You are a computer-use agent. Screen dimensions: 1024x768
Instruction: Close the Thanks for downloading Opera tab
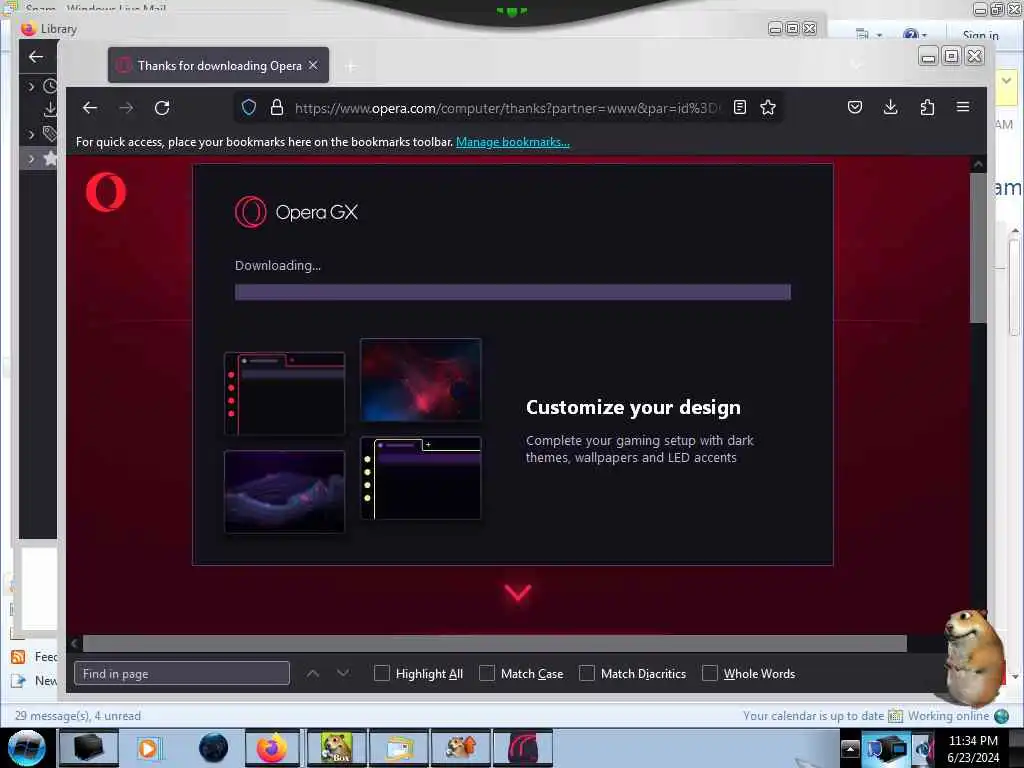click(x=313, y=65)
